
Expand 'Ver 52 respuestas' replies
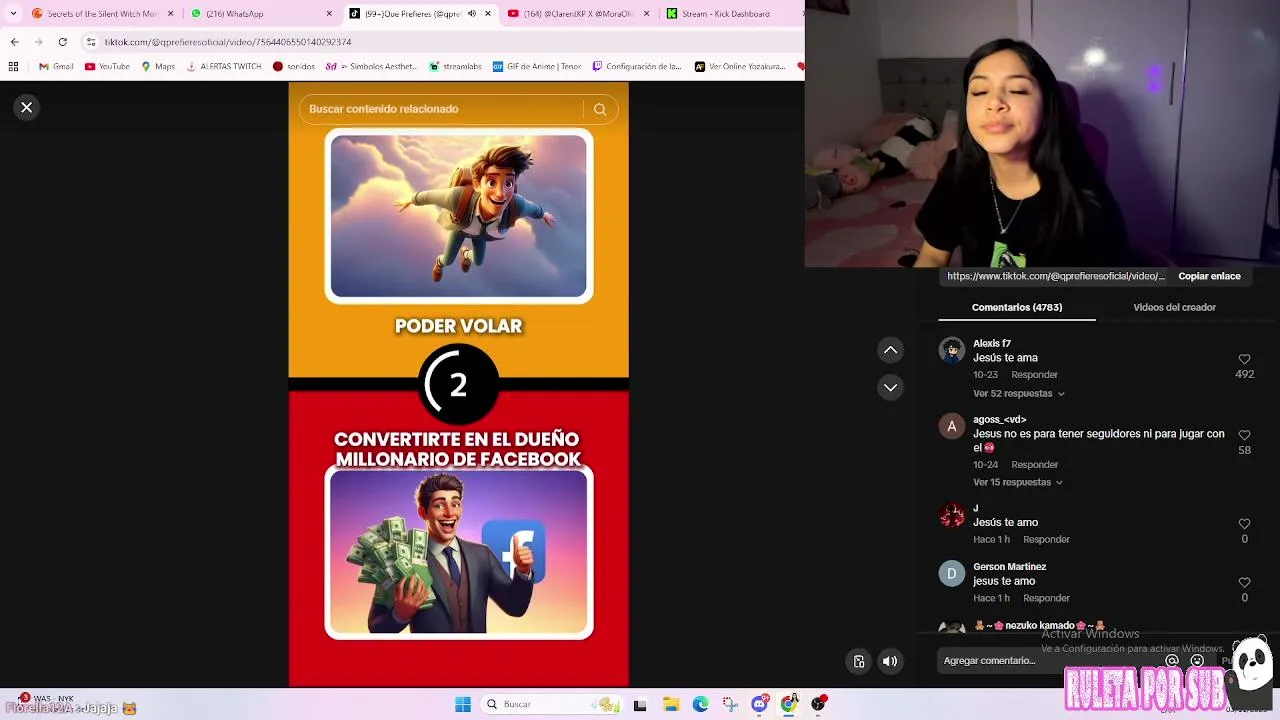(1018, 393)
